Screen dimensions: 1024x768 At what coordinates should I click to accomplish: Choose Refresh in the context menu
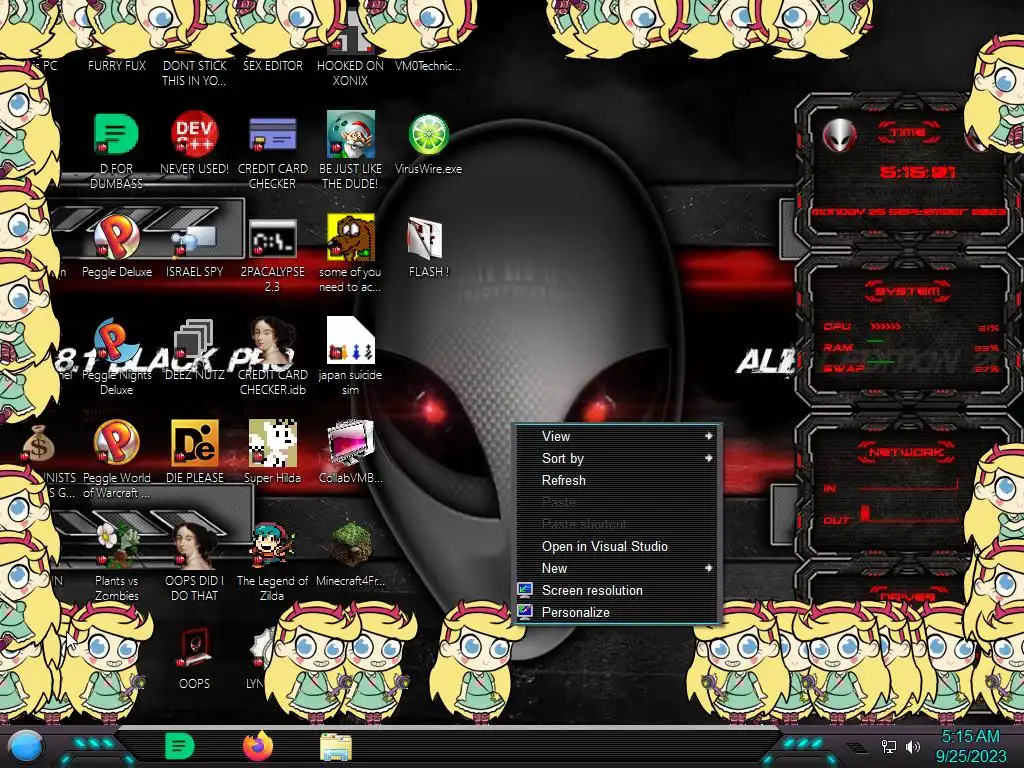(617, 481)
